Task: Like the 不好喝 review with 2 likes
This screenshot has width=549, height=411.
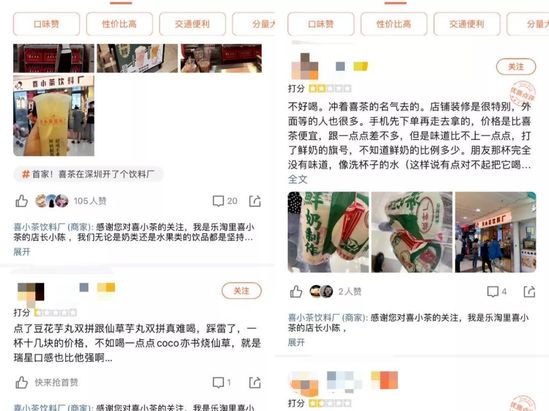Action: tap(296, 291)
